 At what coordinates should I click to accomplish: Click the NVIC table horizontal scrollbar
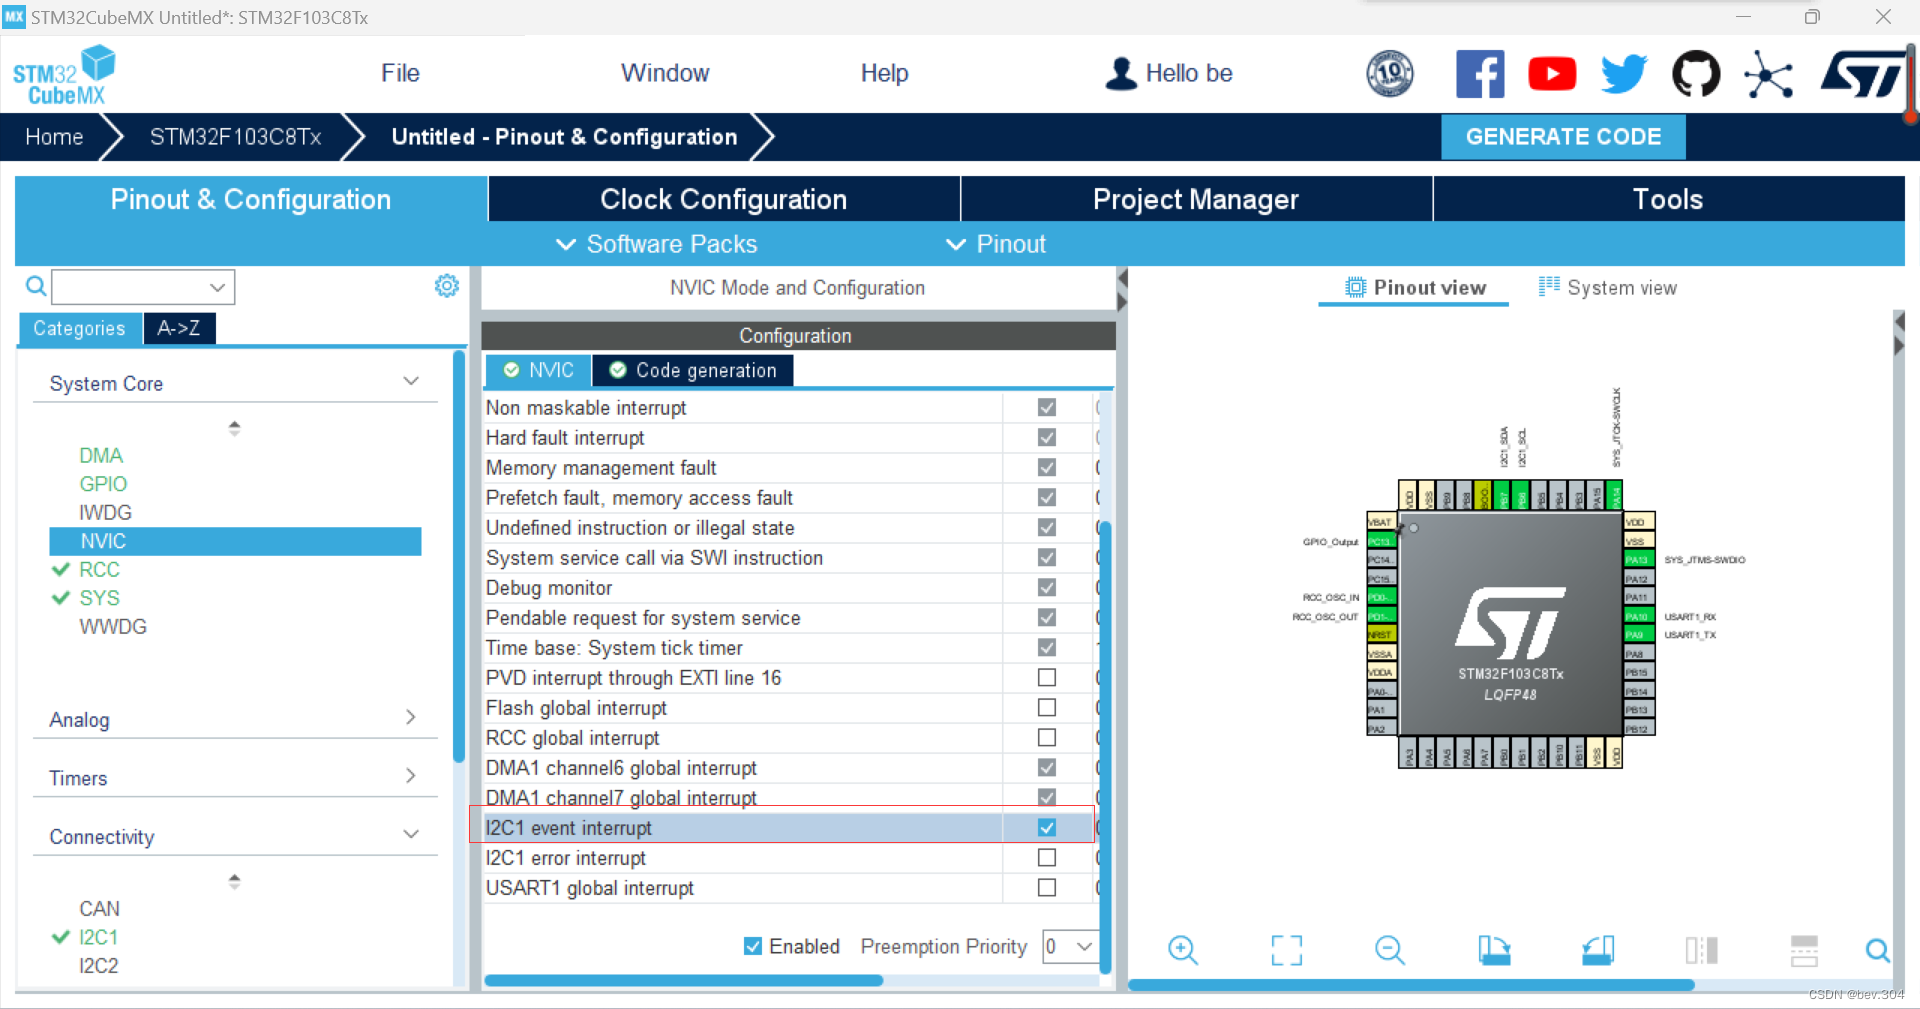pos(683,980)
